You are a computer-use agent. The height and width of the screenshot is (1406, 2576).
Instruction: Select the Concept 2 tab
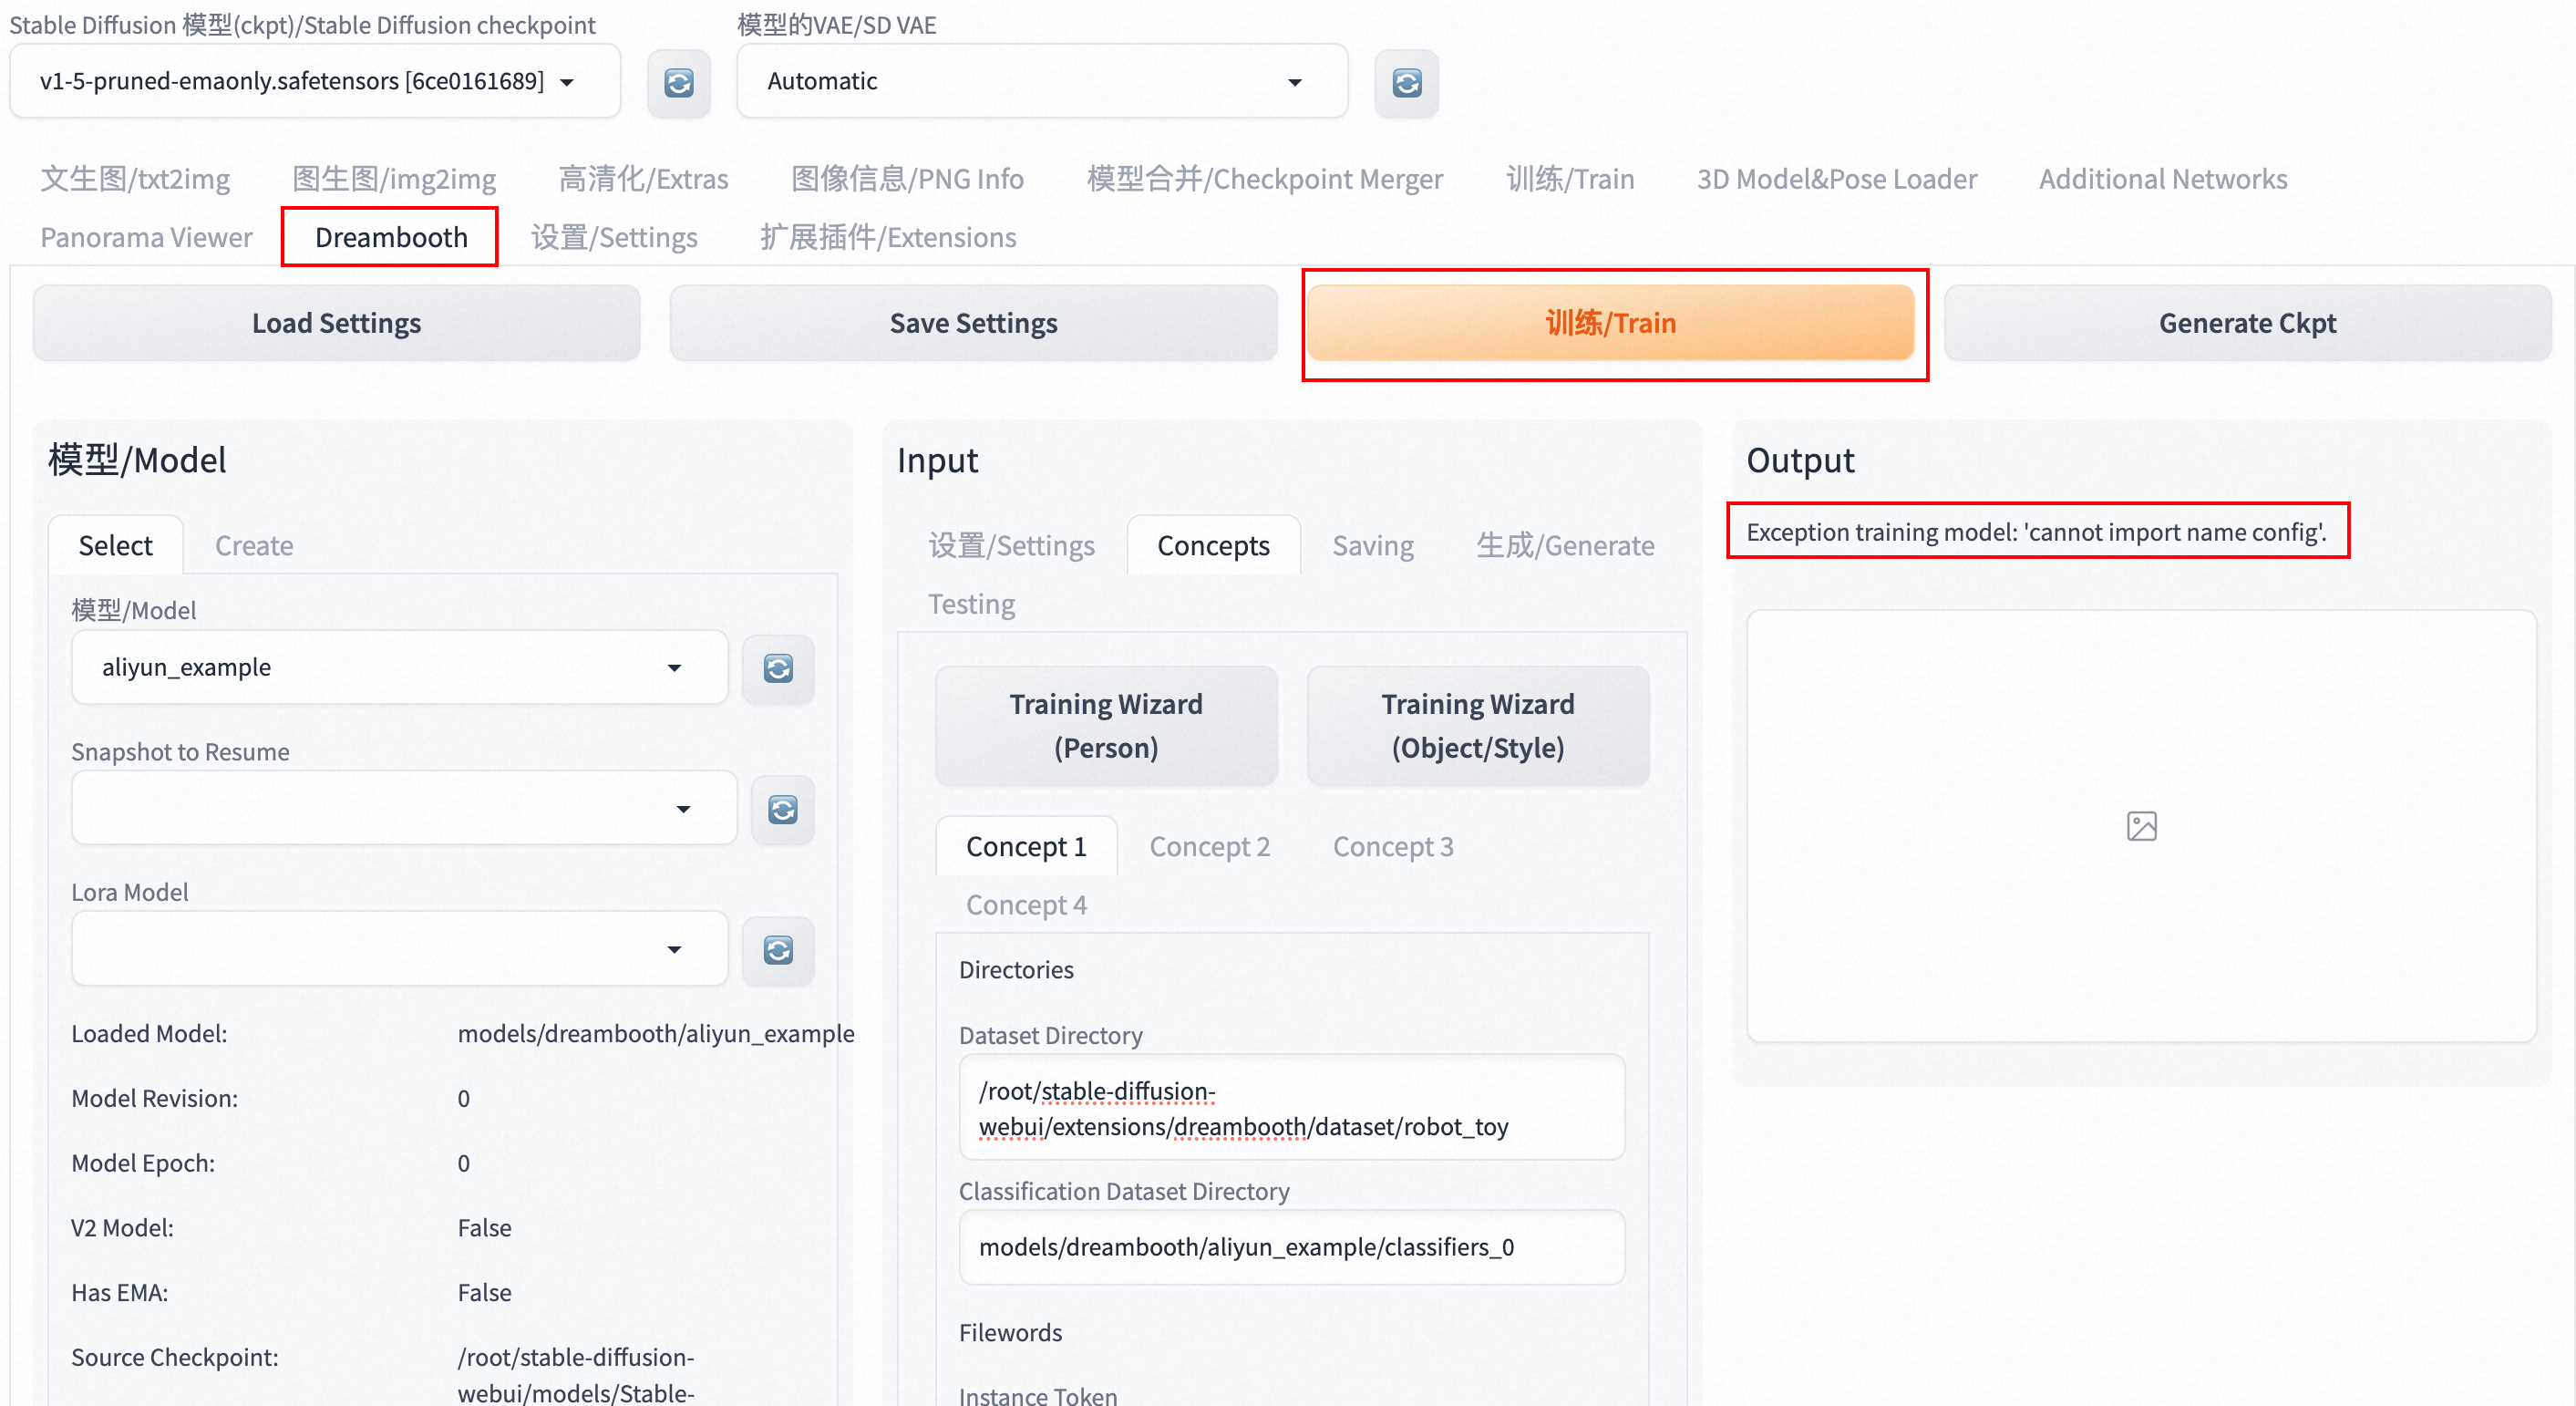(1208, 846)
